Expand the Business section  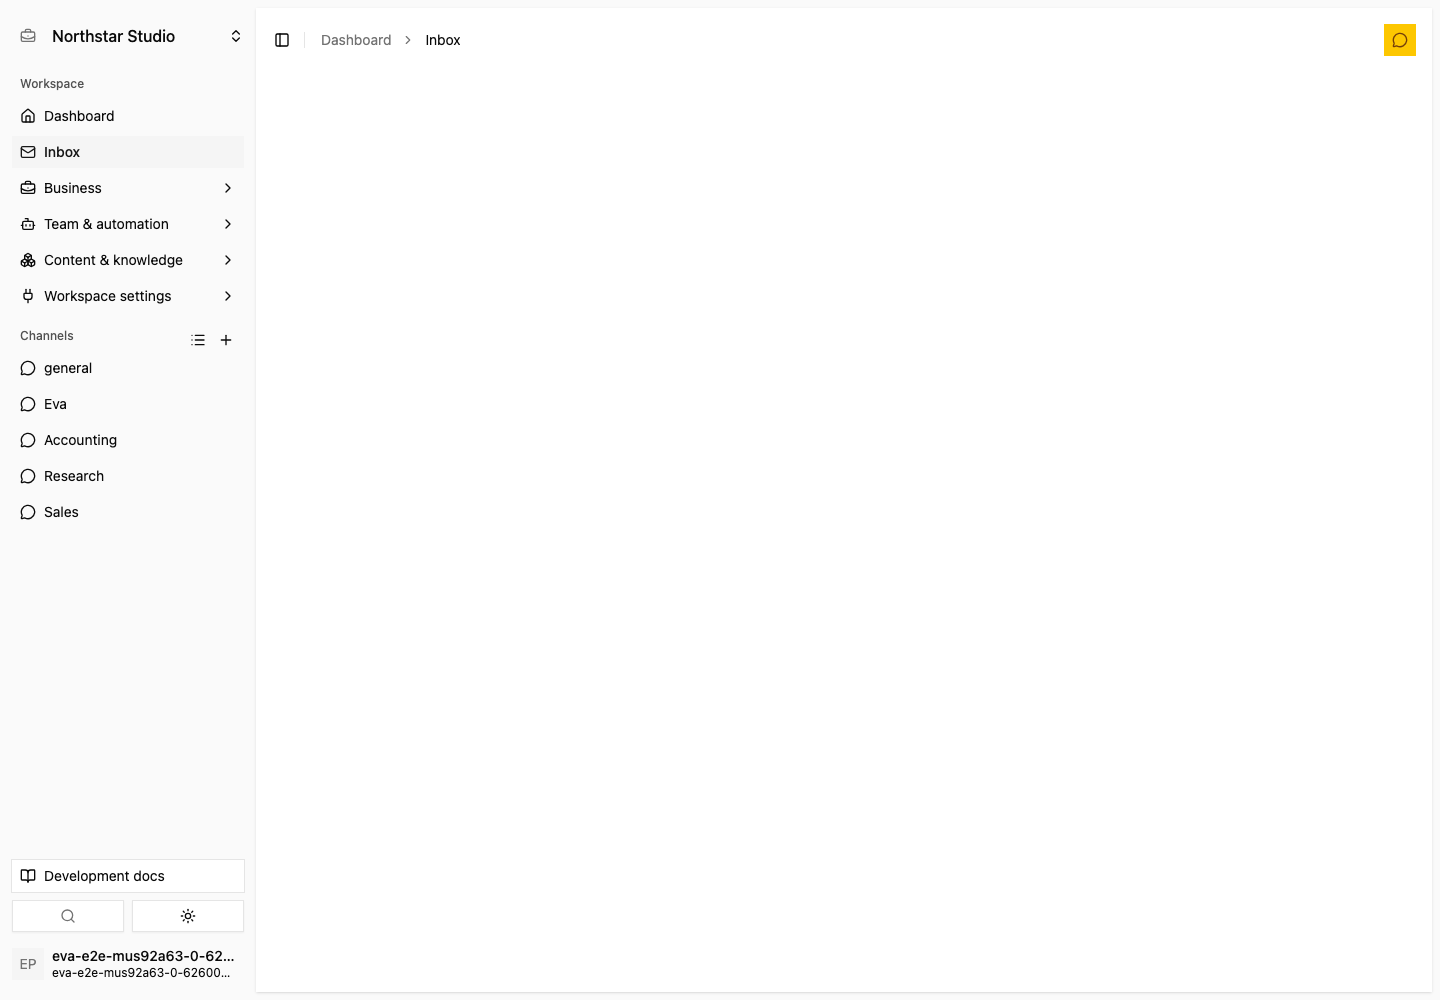pos(128,188)
